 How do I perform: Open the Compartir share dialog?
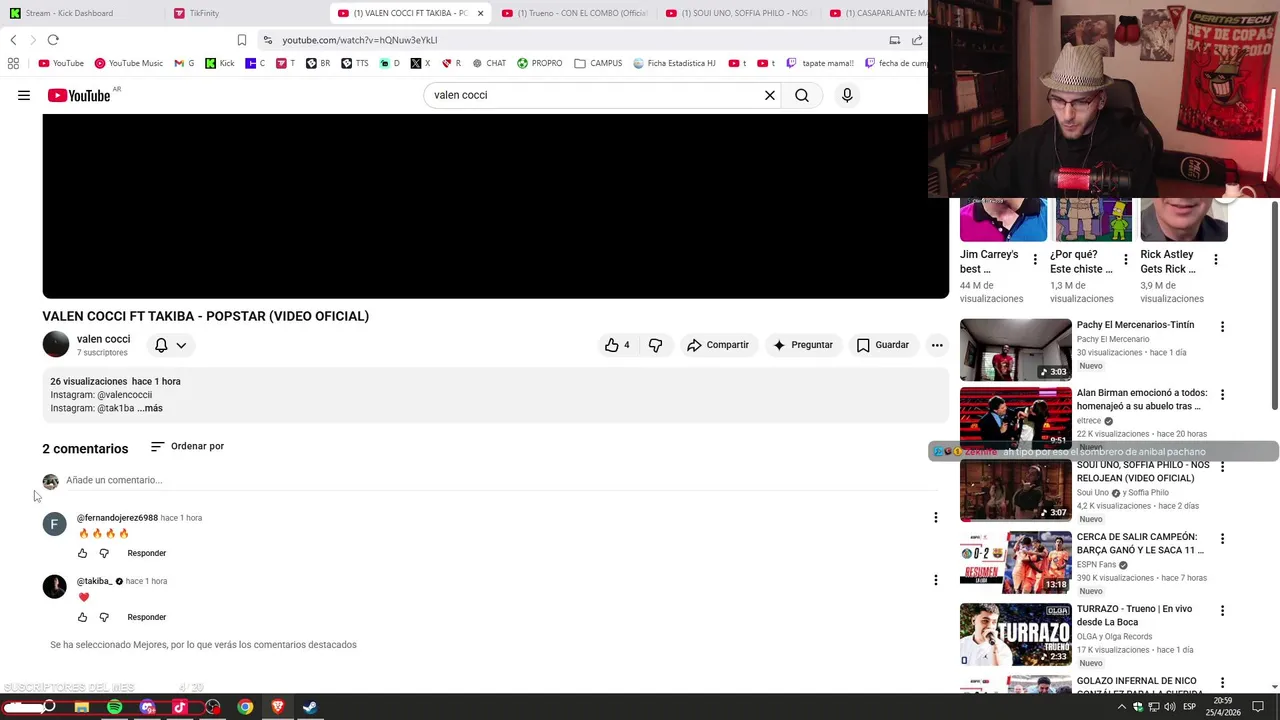(x=718, y=345)
